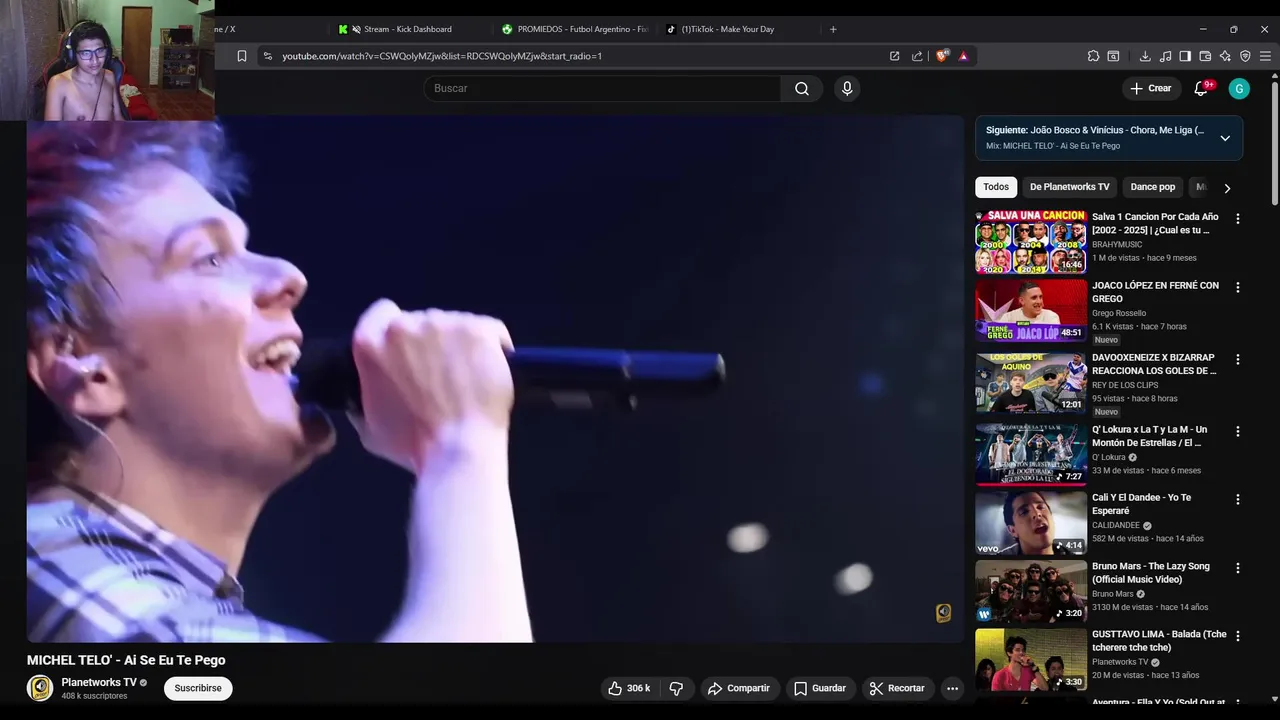Screen dimensions: 1280x720
Task: Select the De Planetworks TV chip
Action: click(x=1069, y=187)
